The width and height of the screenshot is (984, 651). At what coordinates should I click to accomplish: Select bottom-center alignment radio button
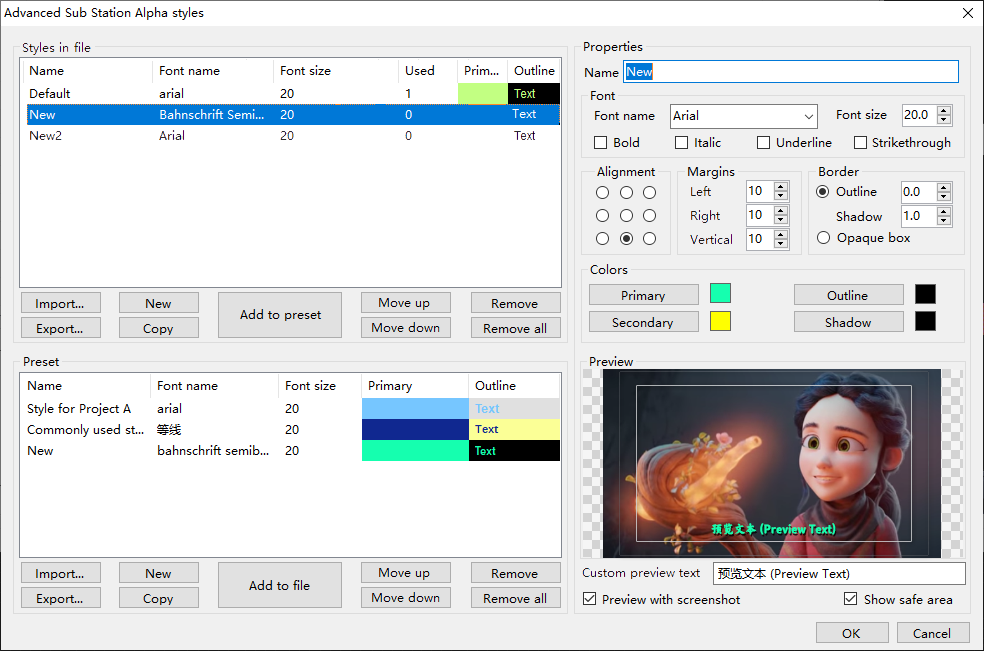coord(626,239)
